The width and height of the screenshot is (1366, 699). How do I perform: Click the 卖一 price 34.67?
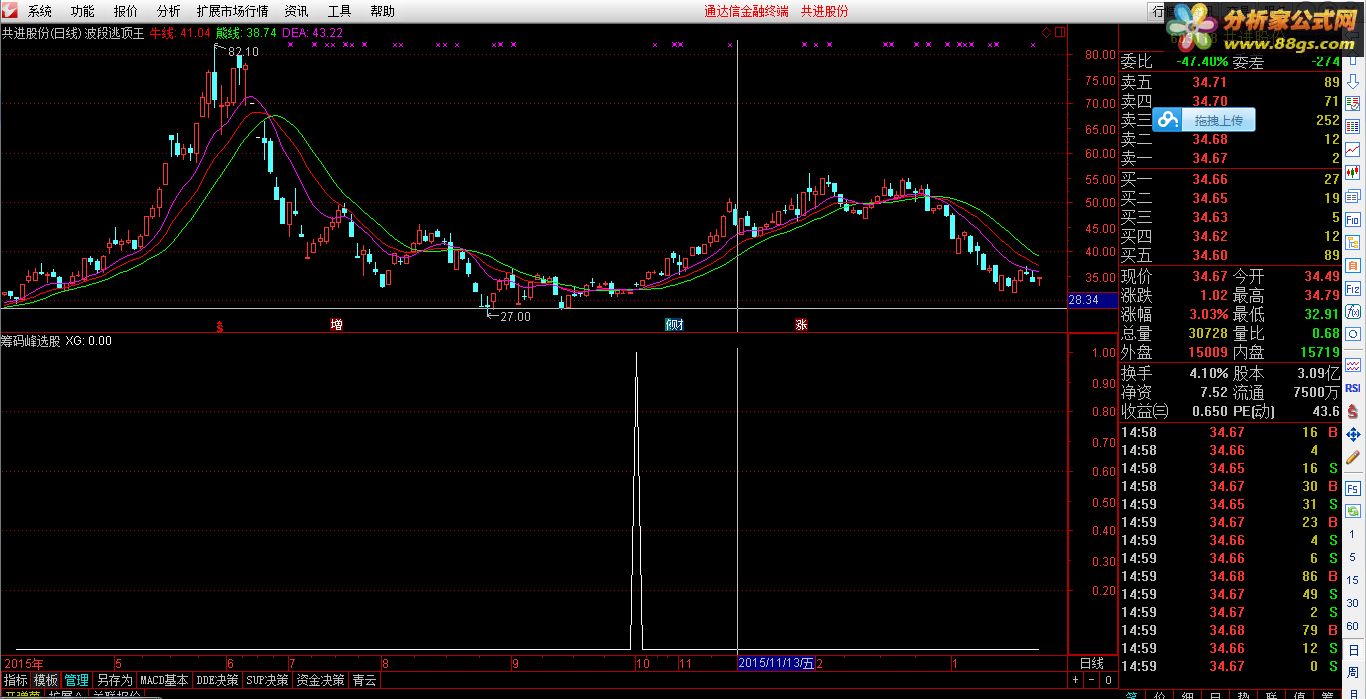(x=1210, y=158)
